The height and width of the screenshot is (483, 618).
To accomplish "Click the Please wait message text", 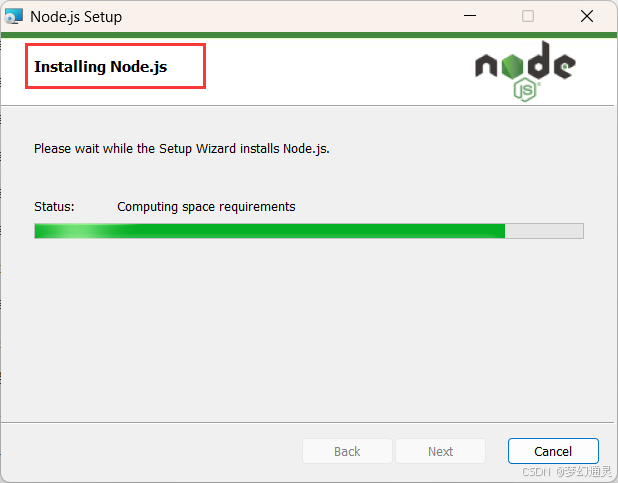I will 182,149.
